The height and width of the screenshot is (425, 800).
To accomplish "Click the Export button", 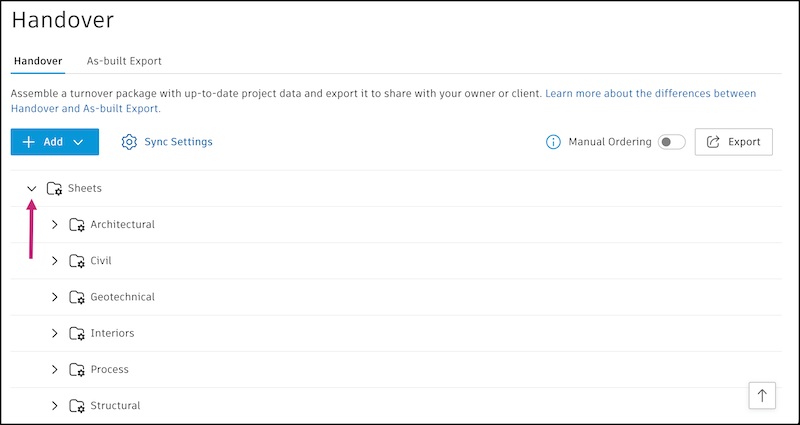I will pyautogui.click(x=733, y=142).
